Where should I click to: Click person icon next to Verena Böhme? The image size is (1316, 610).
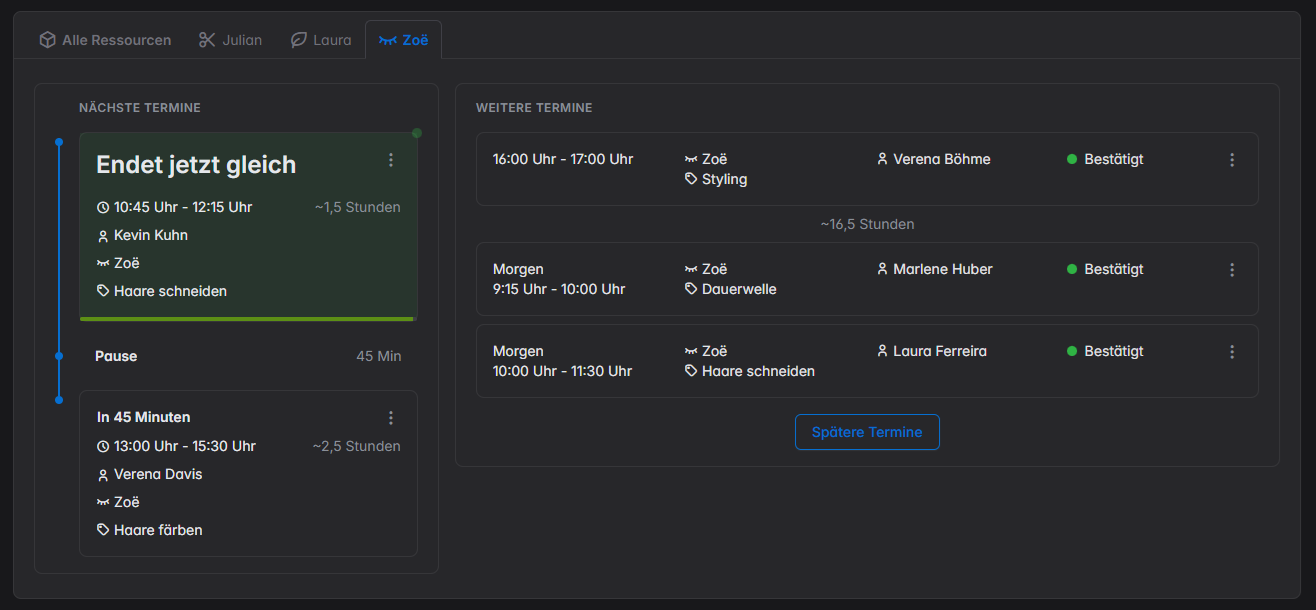[x=882, y=159]
